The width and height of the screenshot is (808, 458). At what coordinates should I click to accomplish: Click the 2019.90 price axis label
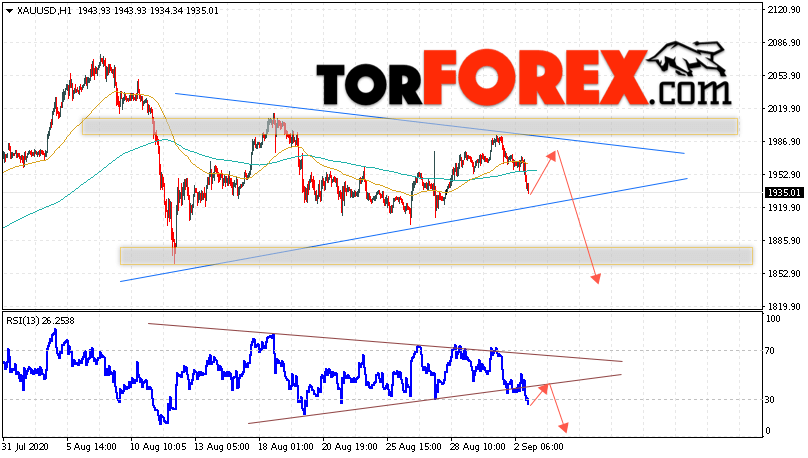784,109
